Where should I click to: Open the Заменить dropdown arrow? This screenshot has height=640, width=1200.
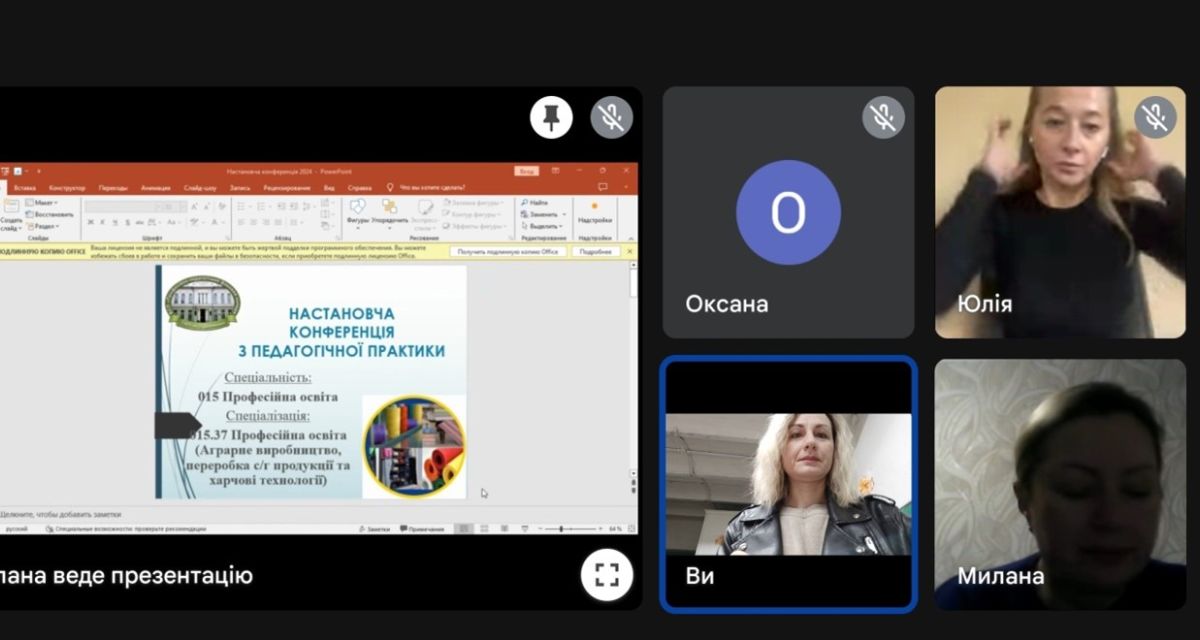(x=562, y=214)
